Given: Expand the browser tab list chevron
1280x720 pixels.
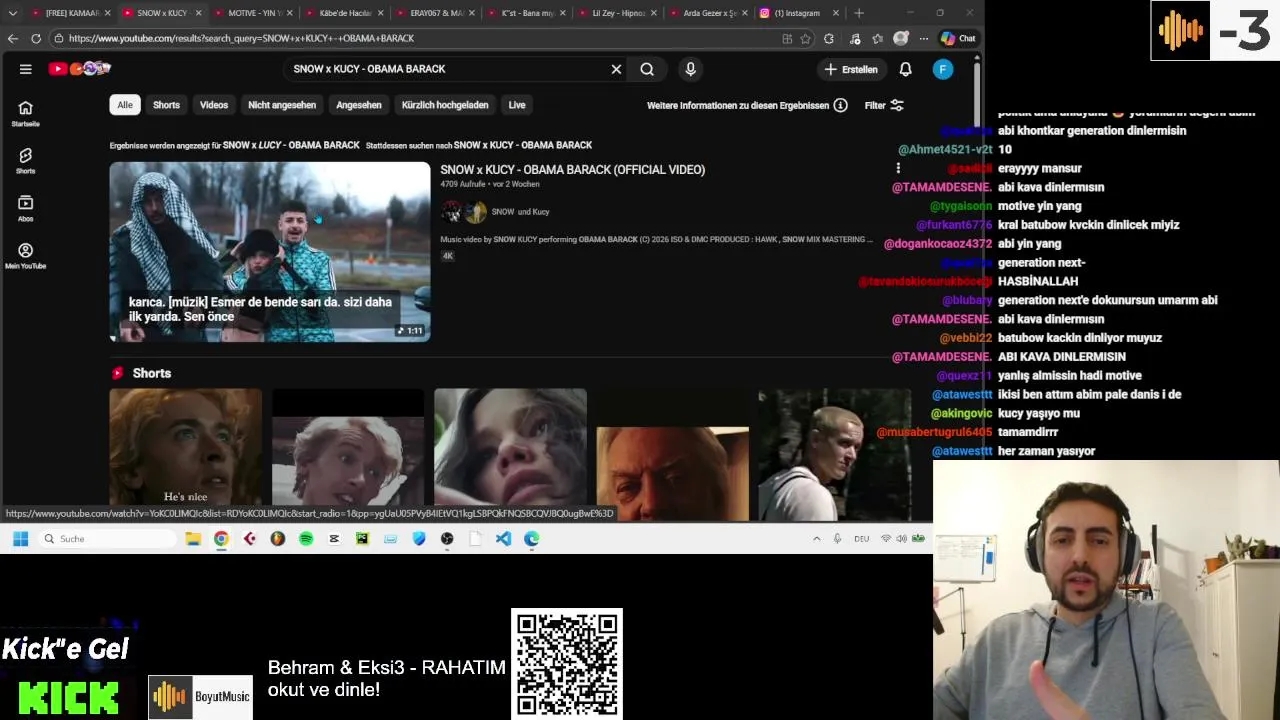Looking at the screenshot, I should click(x=12, y=13).
